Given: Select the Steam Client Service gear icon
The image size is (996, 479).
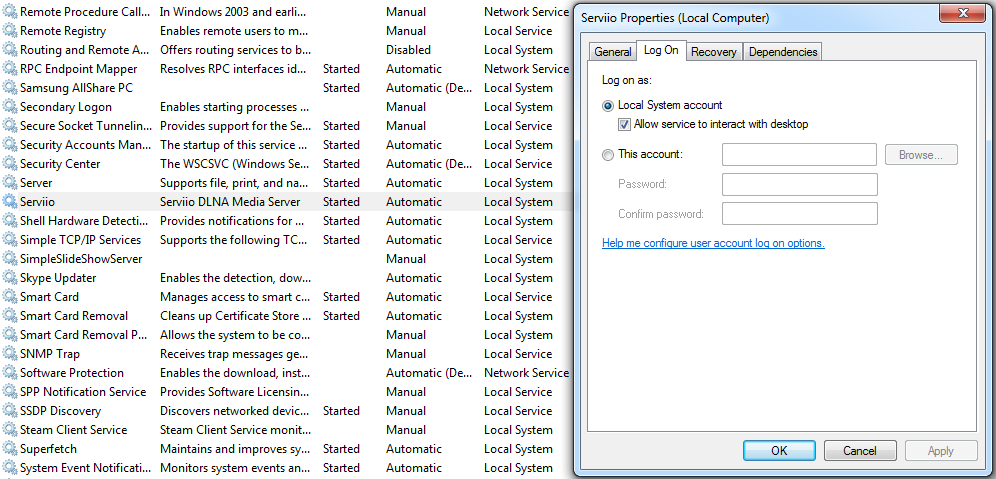Looking at the screenshot, I should [10, 430].
